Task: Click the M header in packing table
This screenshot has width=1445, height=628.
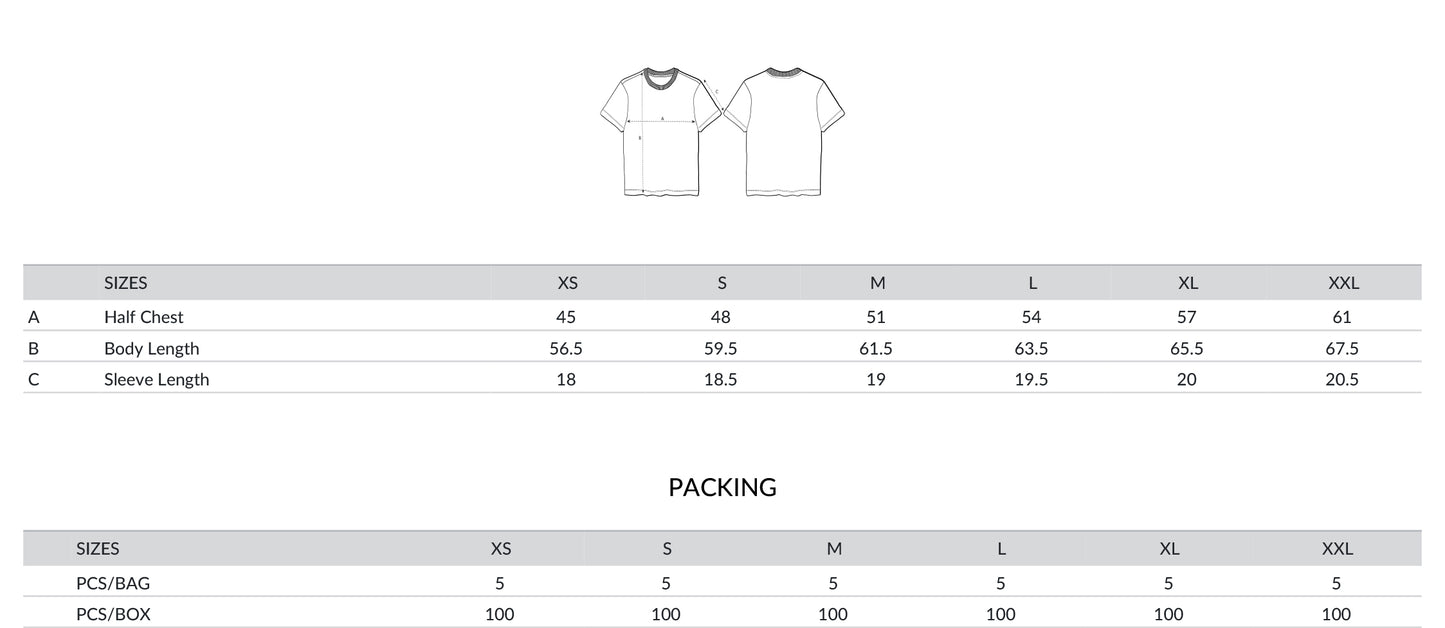Action: tap(834, 549)
